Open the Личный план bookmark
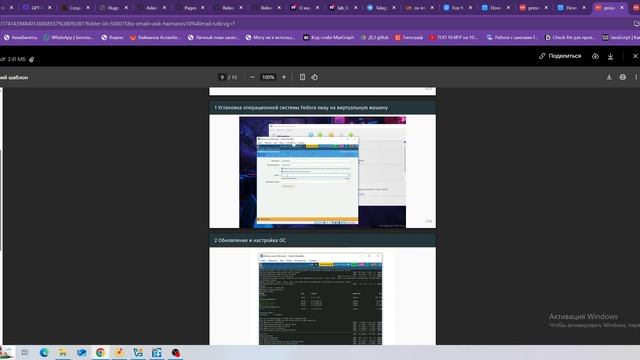640x360 pixels. pos(213,38)
